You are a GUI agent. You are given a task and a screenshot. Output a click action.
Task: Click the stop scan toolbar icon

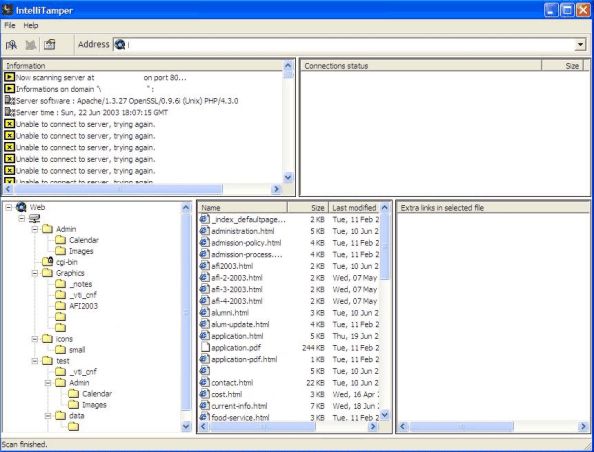tap(31, 45)
